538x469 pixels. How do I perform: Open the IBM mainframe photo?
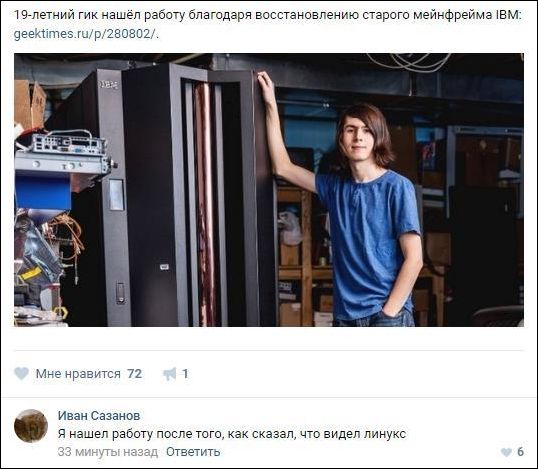269,190
